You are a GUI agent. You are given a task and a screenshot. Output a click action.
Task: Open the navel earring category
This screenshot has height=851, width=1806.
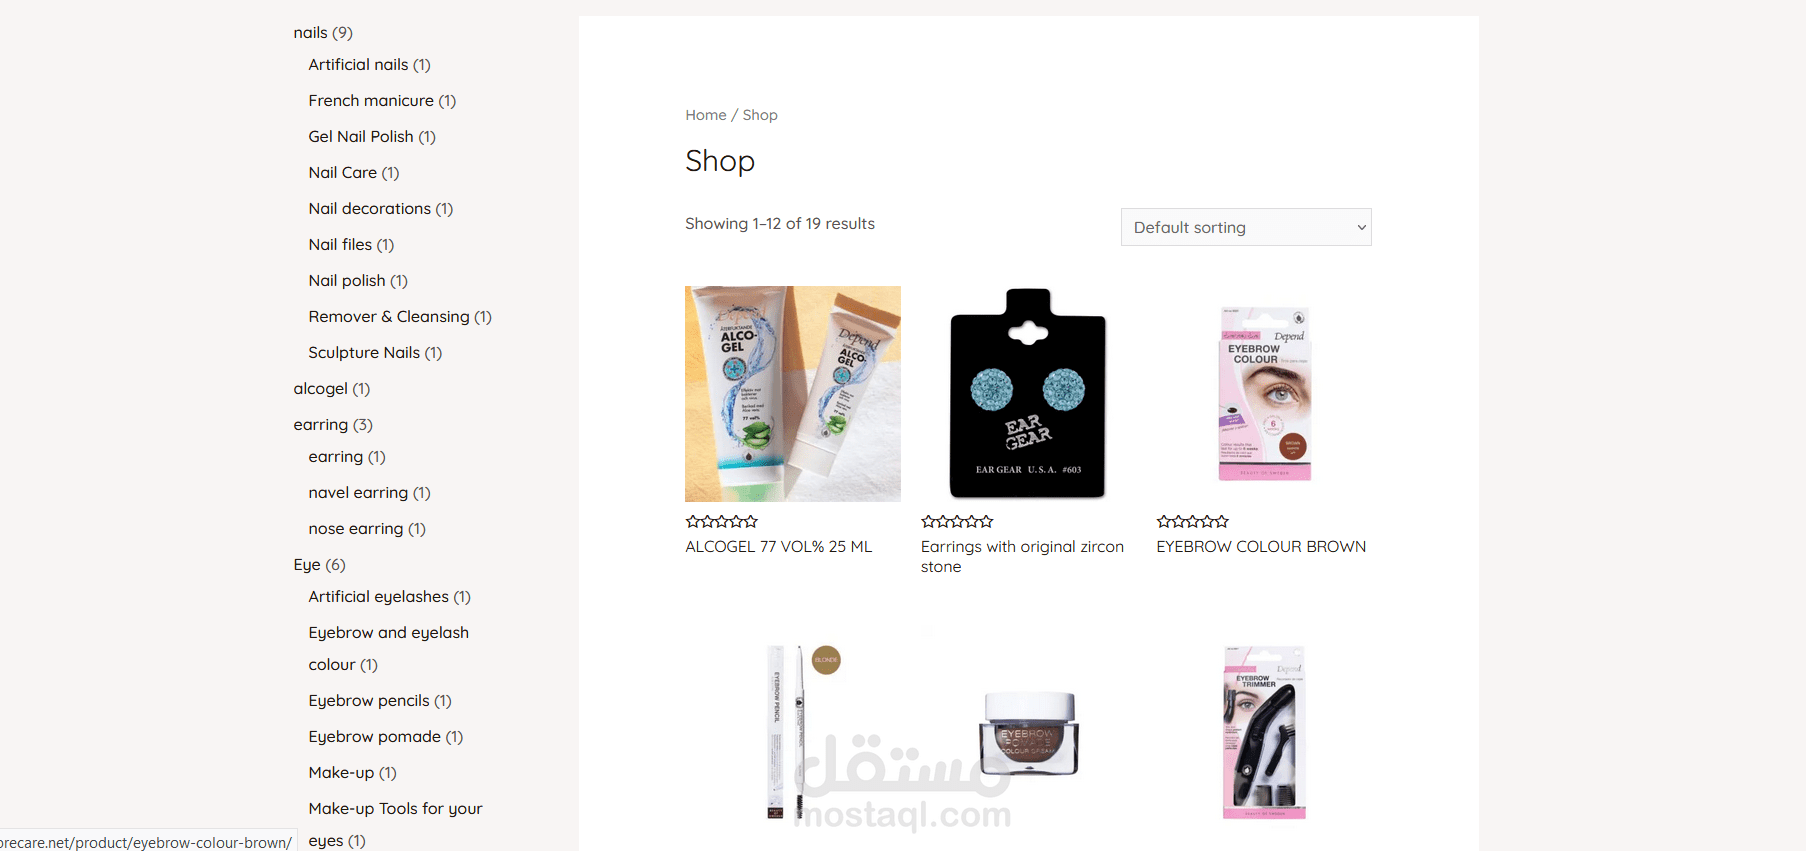(x=358, y=493)
